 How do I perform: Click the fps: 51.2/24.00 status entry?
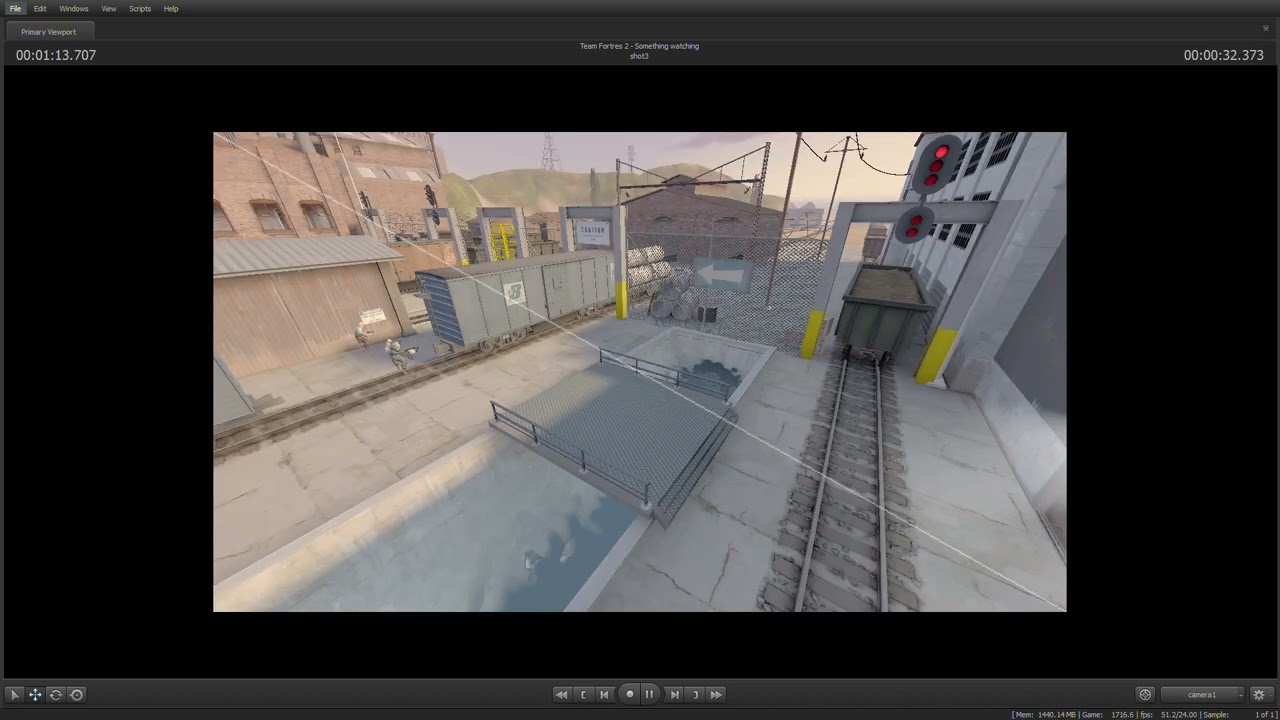point(1169,715)
